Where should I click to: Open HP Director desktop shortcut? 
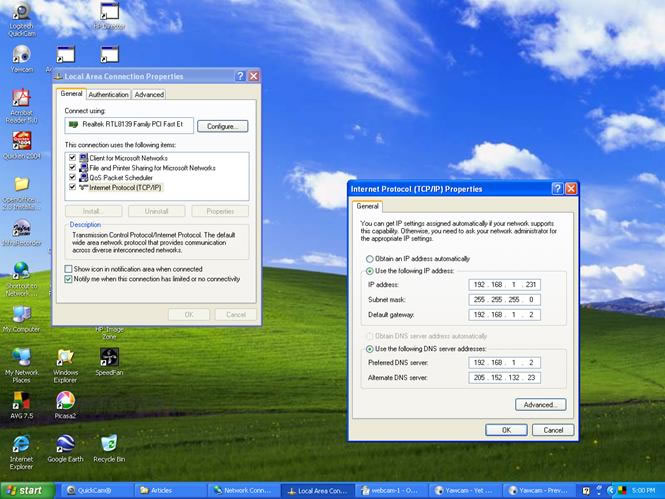tap(109, 16)
